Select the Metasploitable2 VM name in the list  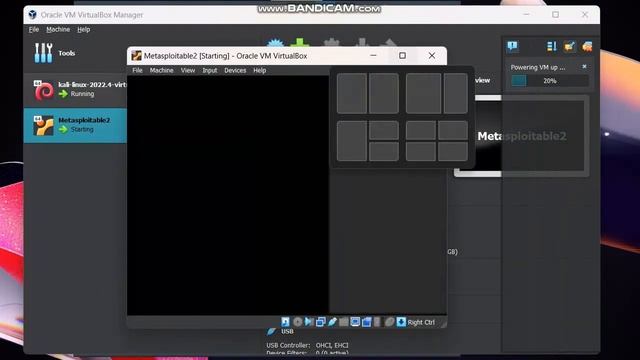pyautogui.click(x=84, y=120)
